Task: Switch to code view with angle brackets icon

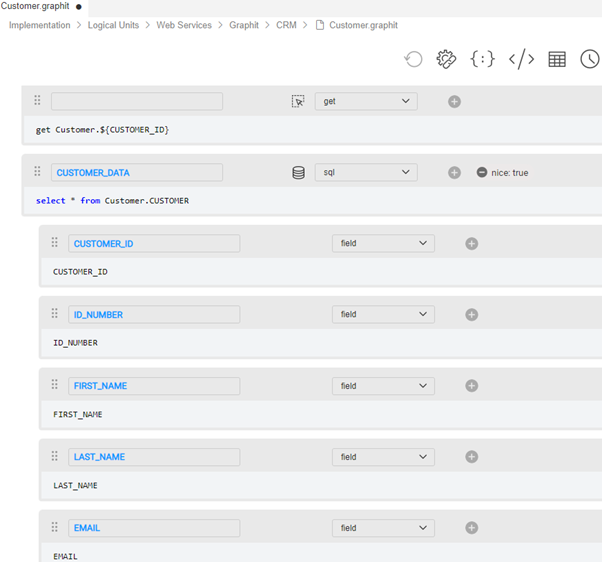Action: (521, 60)
